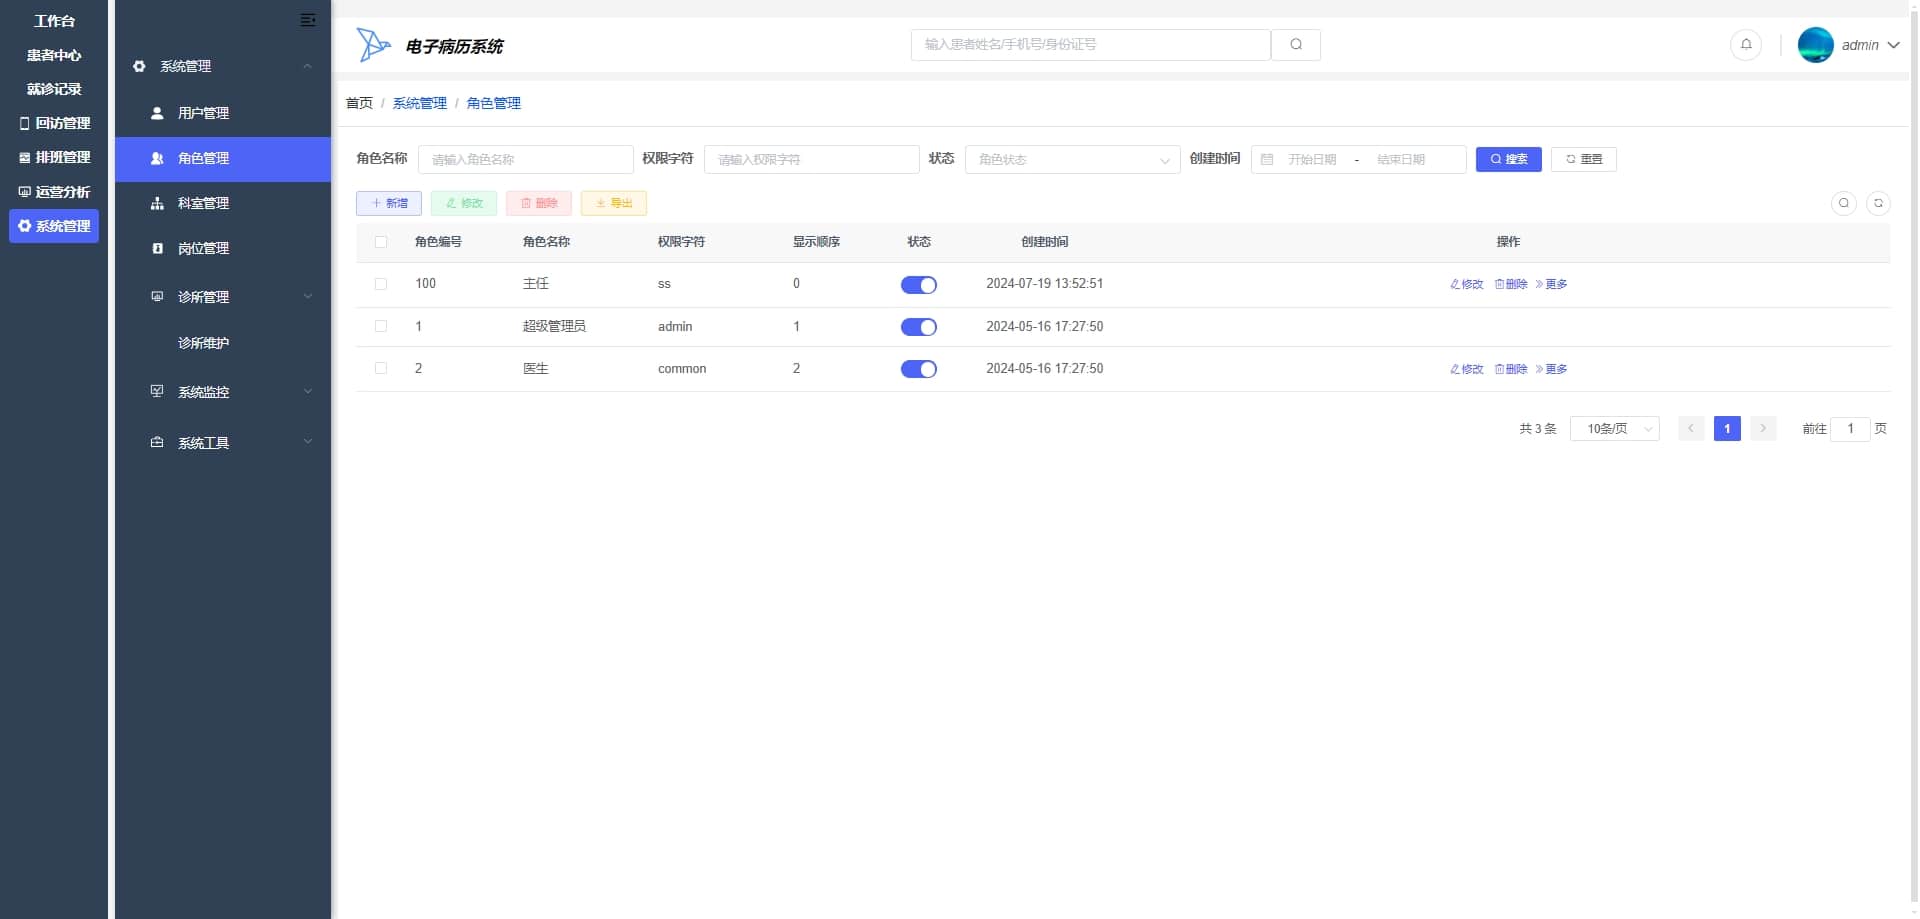The height and width of the screenshot is (919, 1920).
Task: Click the calendar icon in 创建时间 range
Action: 1267,160
